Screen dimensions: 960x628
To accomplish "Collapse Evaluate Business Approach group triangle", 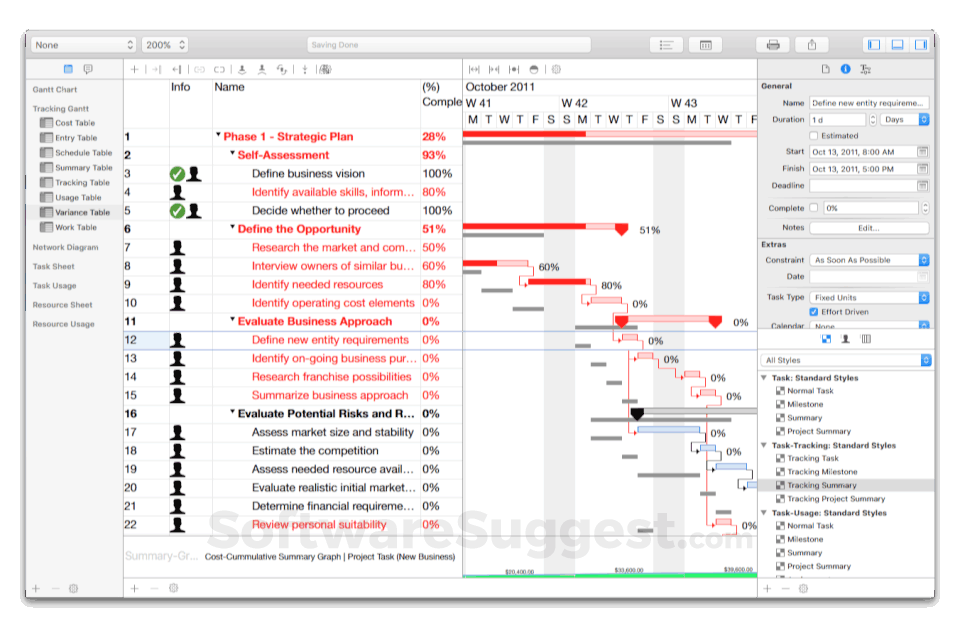I will (x=233, y=319).
